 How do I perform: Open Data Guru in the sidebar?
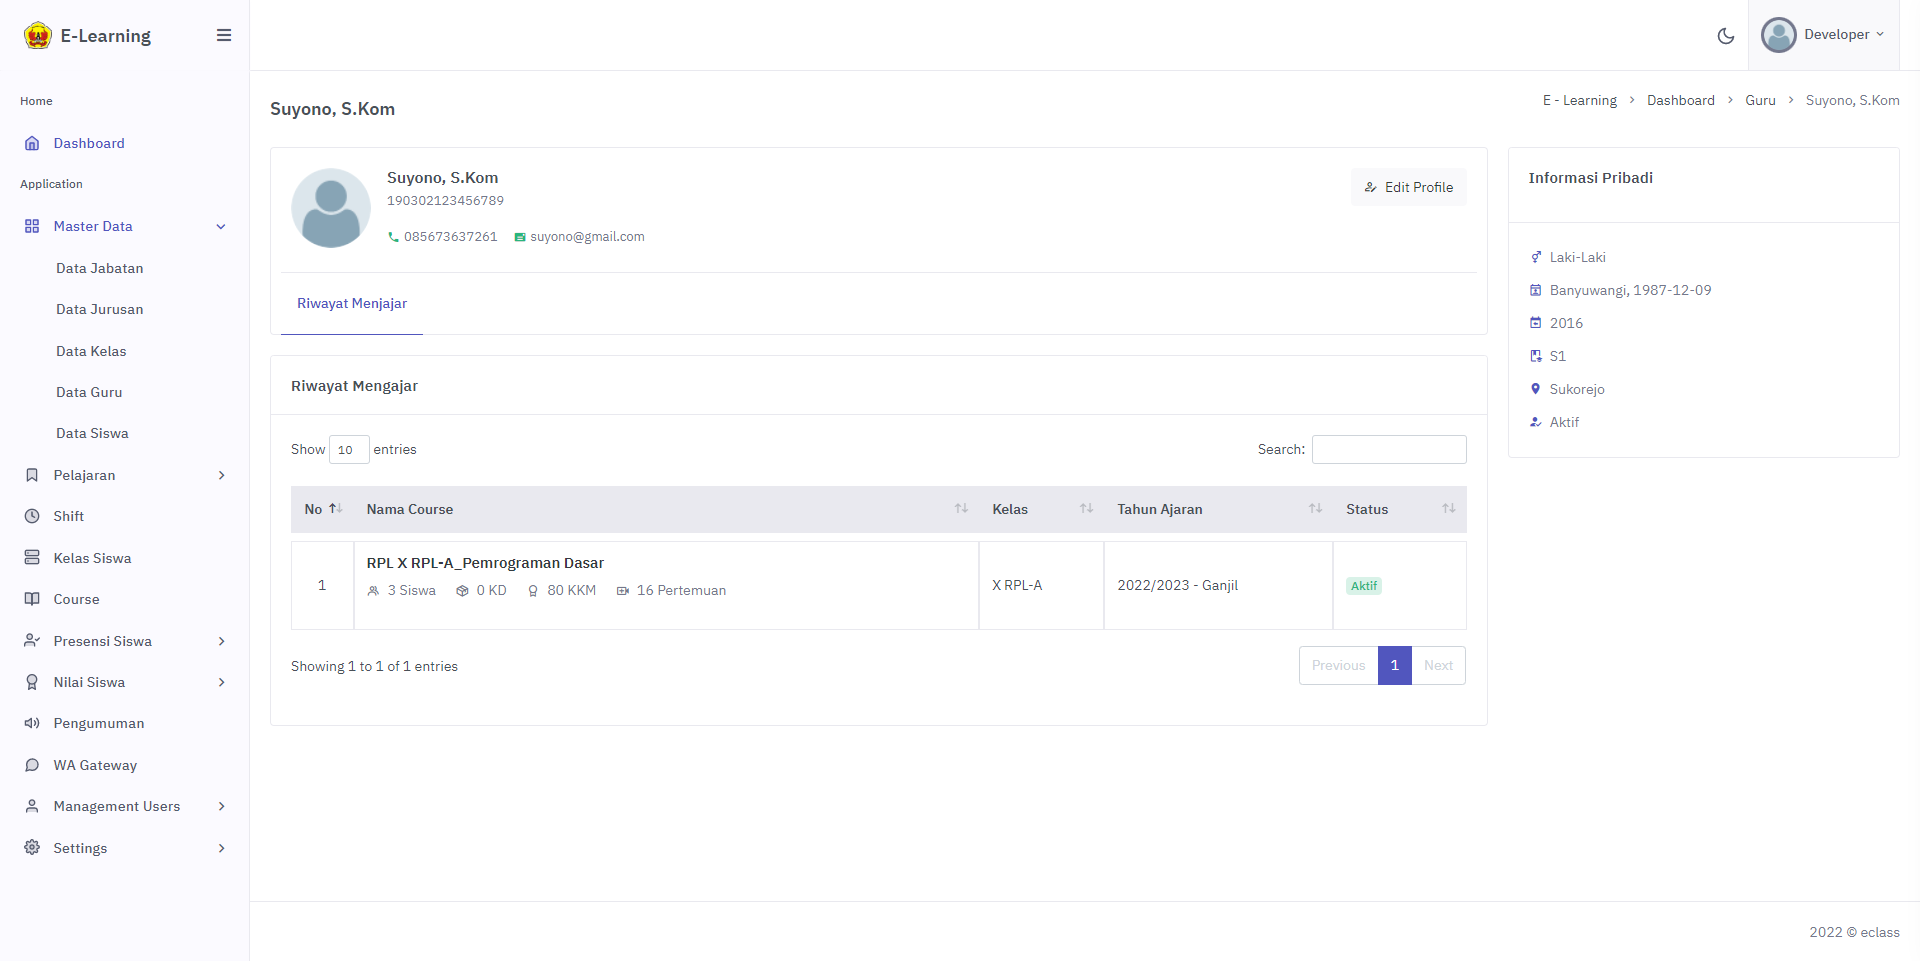[89, 392]
